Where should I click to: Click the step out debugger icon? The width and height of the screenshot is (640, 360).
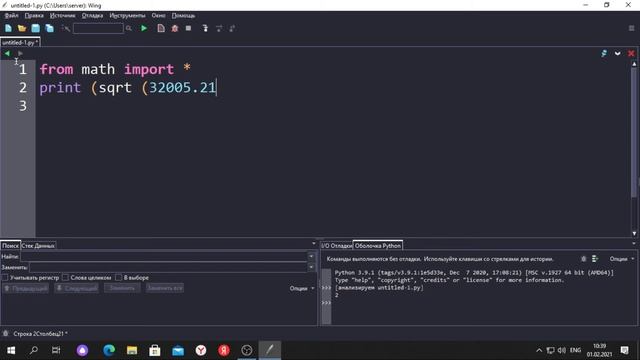coord(232,28)
